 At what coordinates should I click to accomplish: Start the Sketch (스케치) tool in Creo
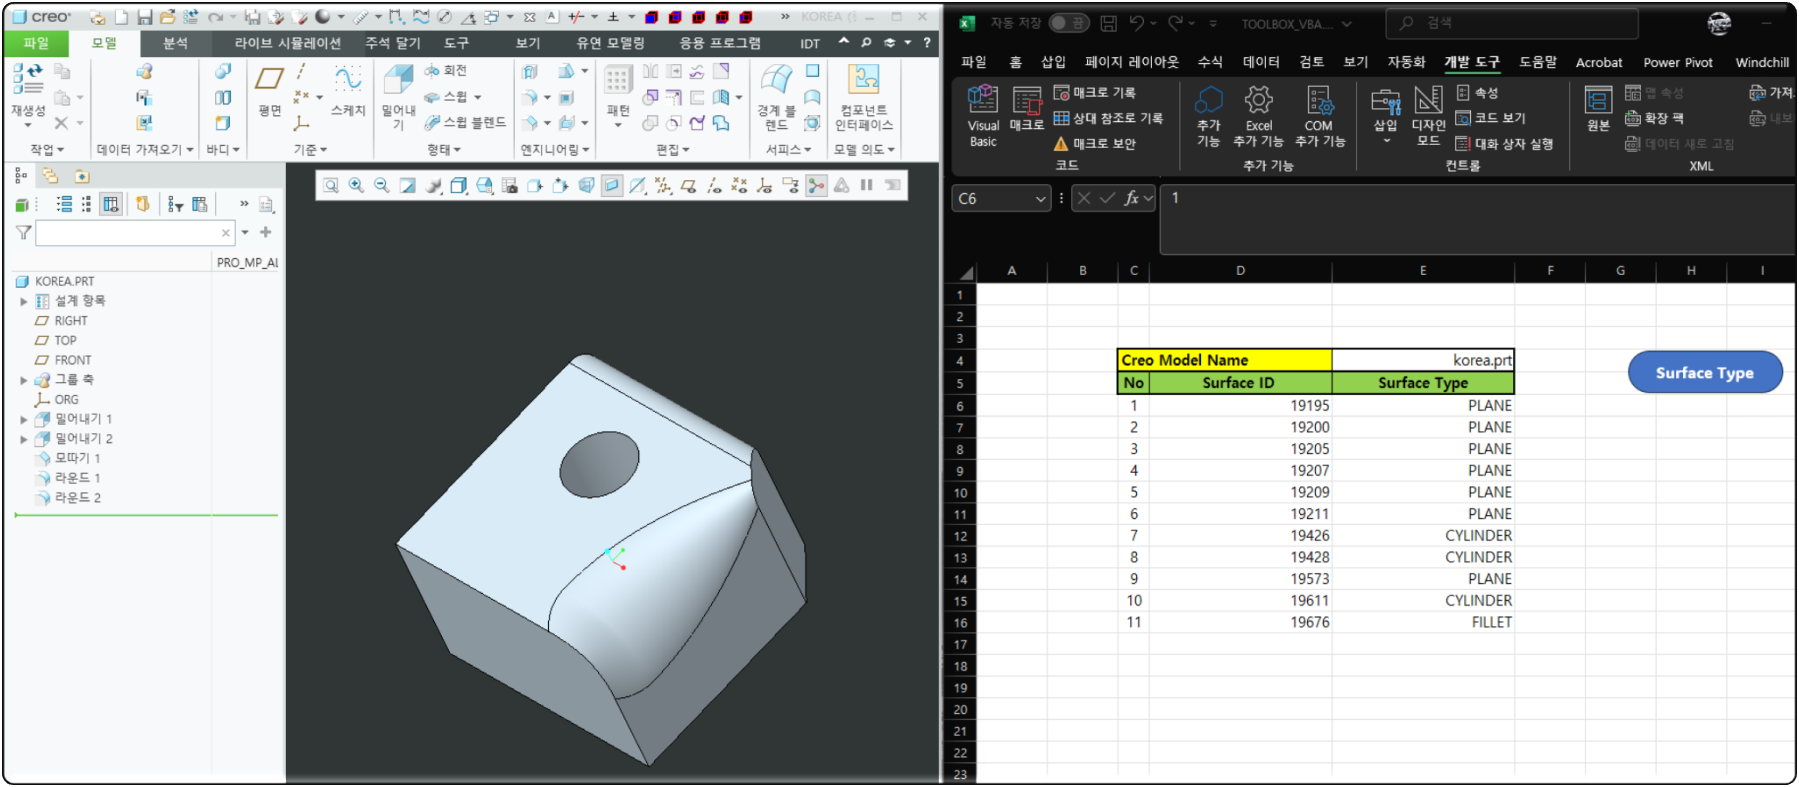(348, 91)
